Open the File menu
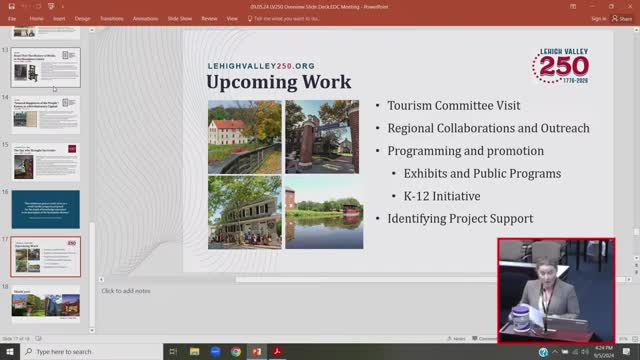The height and width of the screenshot is (360, 640). 12,19
